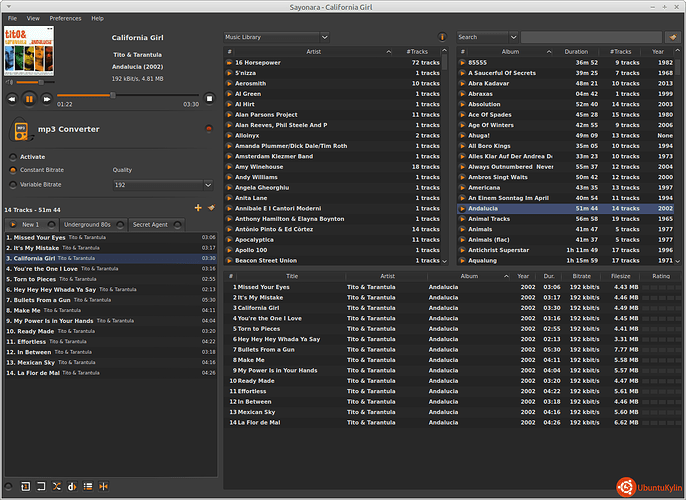Toggle shuffle playback mode
The width and height of the screenshot is (686, 500).
[57, 486]
